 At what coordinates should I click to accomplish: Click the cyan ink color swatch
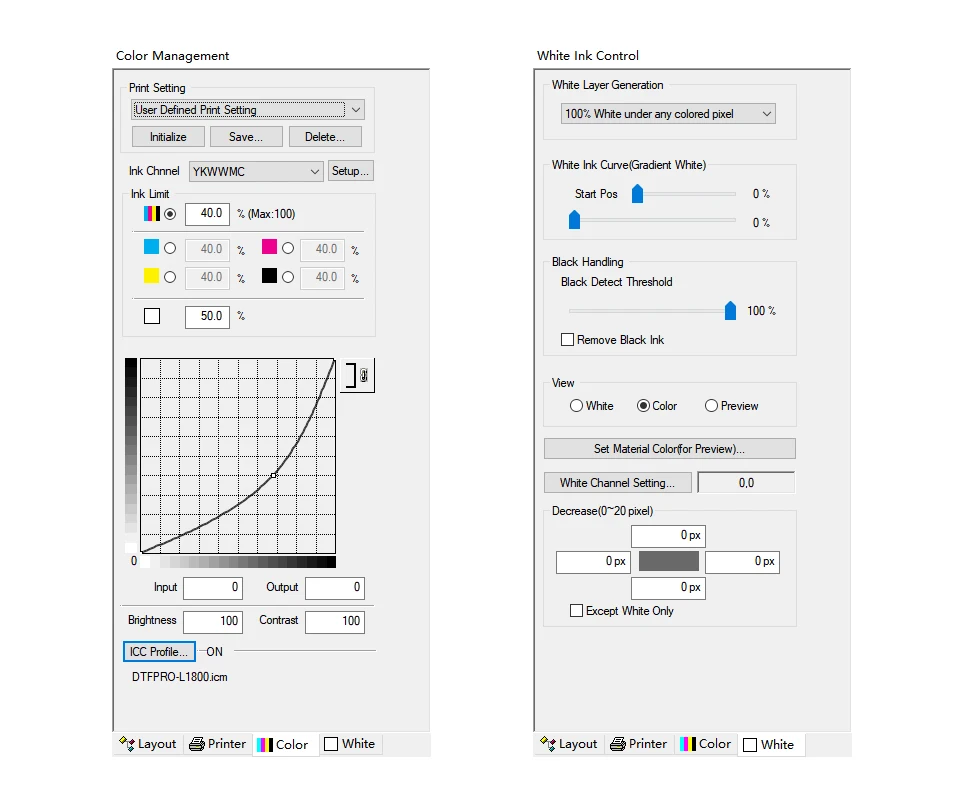tap(151, 247)
